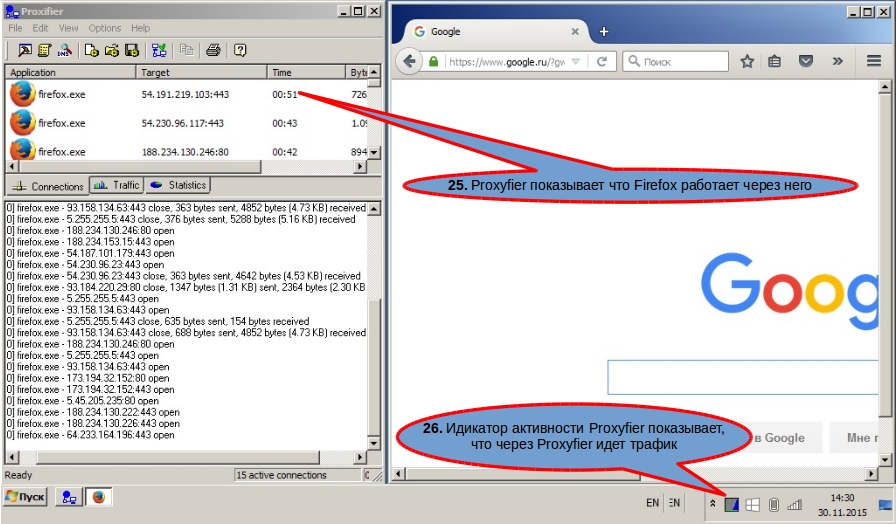Click Proxifier taskbar button
The height and width of the screenshot is (524, 896).
pos(69,497)
